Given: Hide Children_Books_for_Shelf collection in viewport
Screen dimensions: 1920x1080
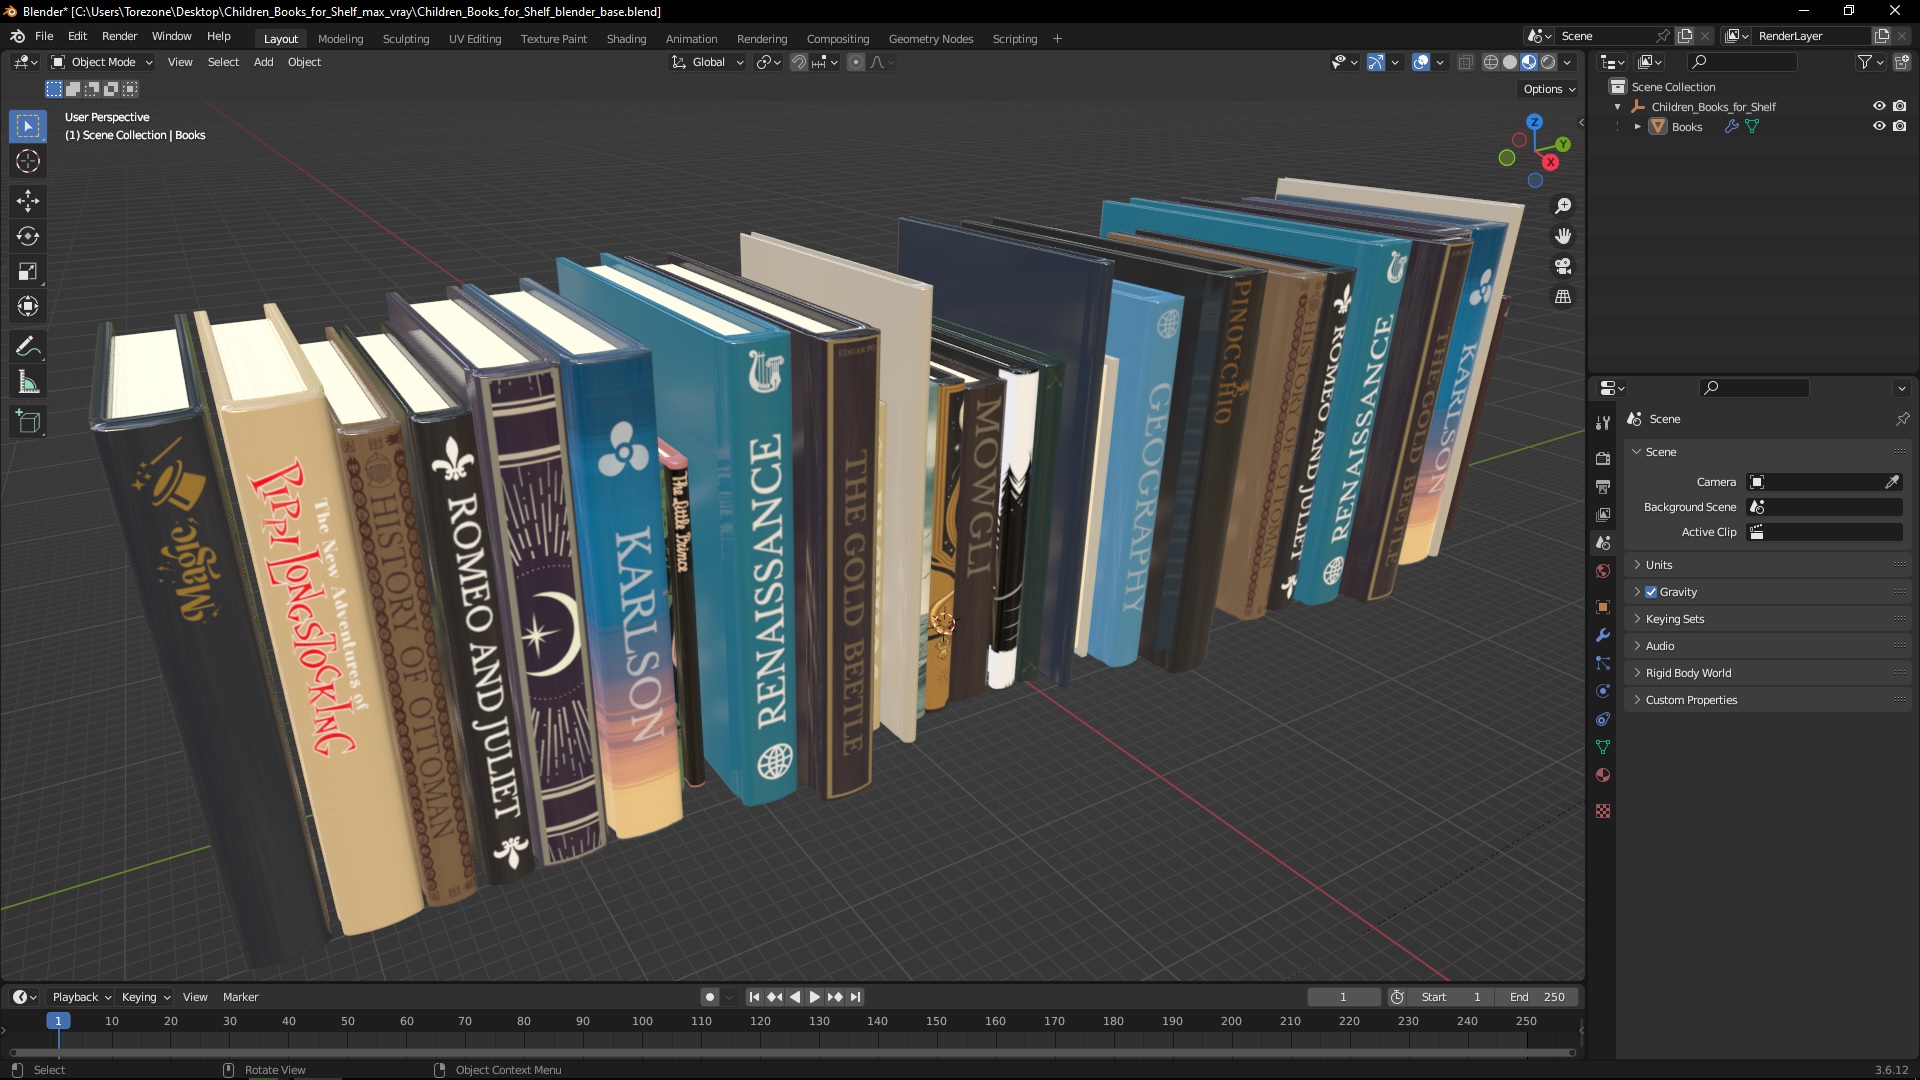Looking at the screenshot, I should [x=1879, y=106].
